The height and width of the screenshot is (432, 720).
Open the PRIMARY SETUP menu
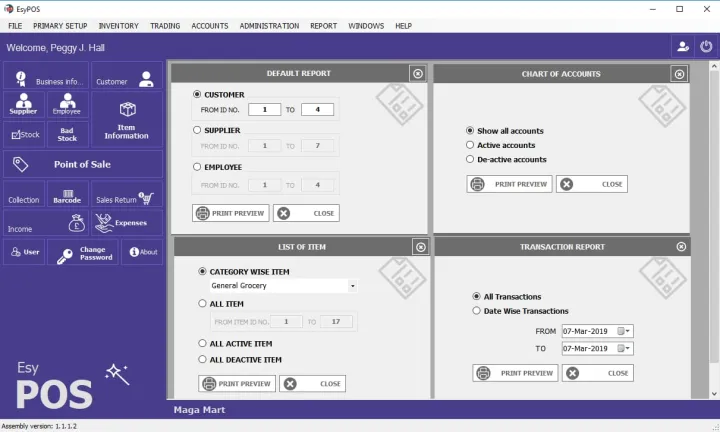coord(60,26)
